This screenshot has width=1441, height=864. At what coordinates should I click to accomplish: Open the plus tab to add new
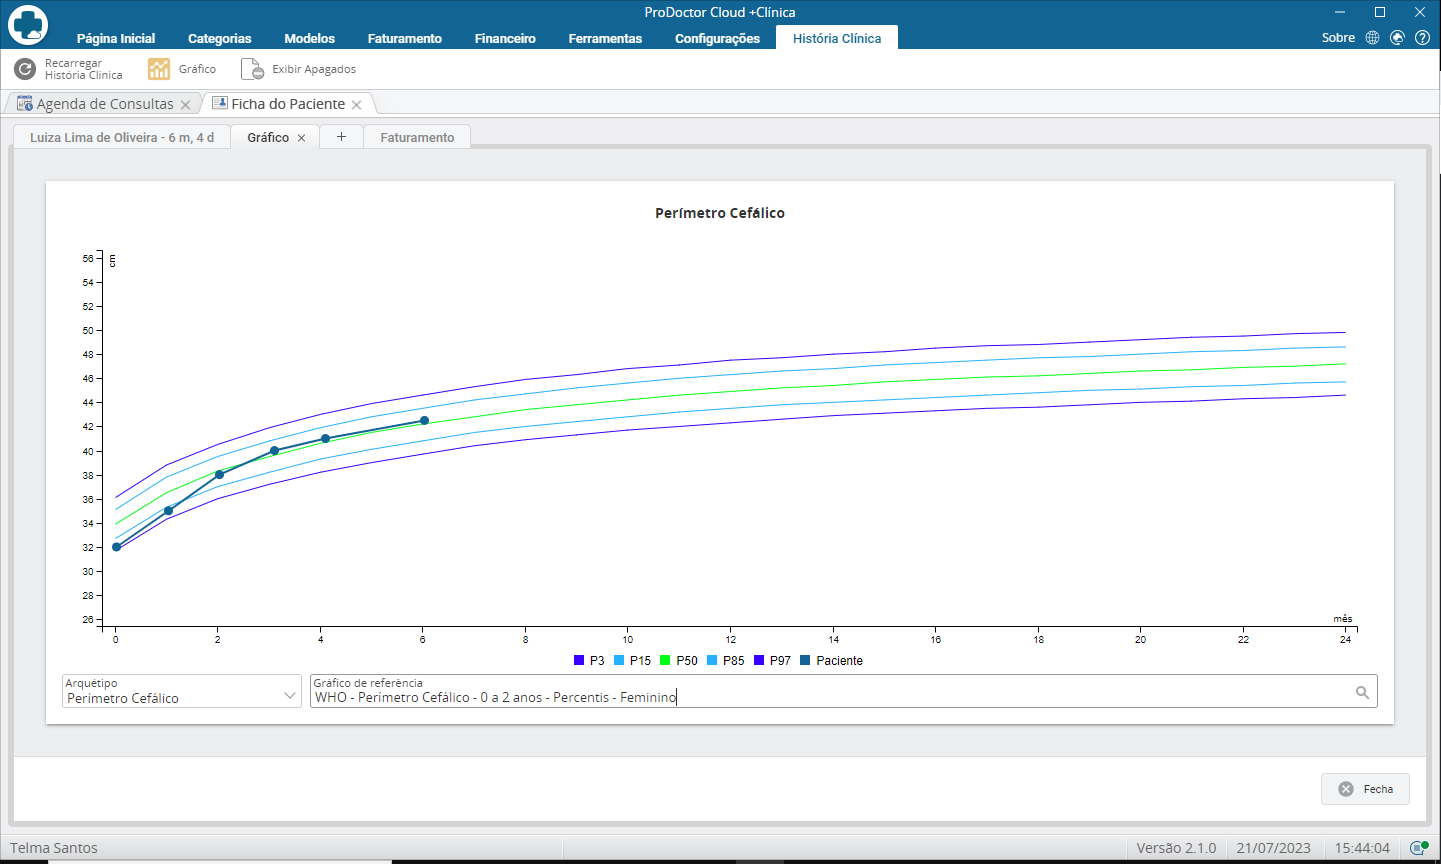[x=341, y=137]
